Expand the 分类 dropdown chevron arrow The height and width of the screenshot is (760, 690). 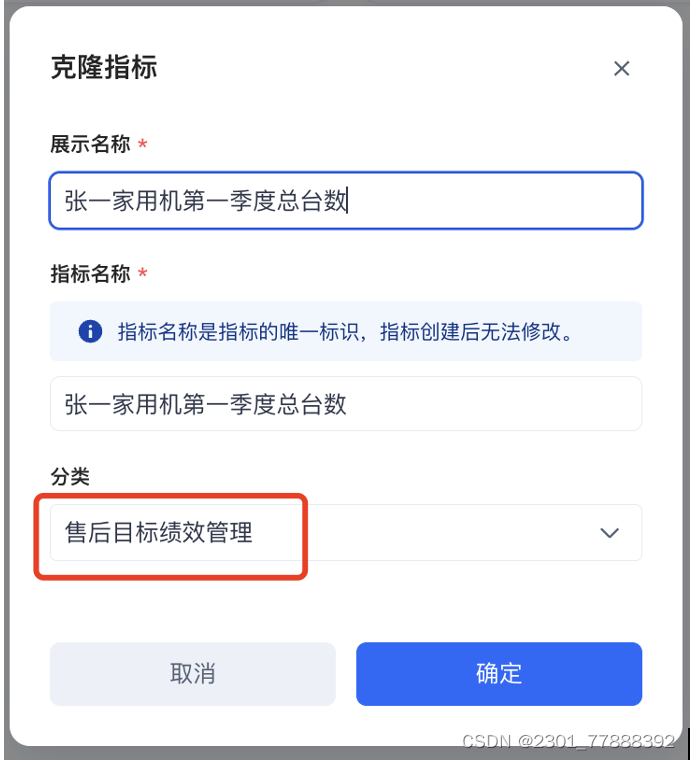pyautogui.click(x=609, y=533)
